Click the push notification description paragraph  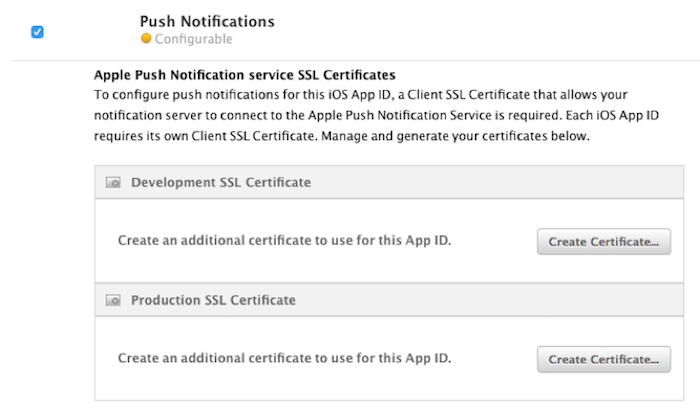tap(376, 115)
